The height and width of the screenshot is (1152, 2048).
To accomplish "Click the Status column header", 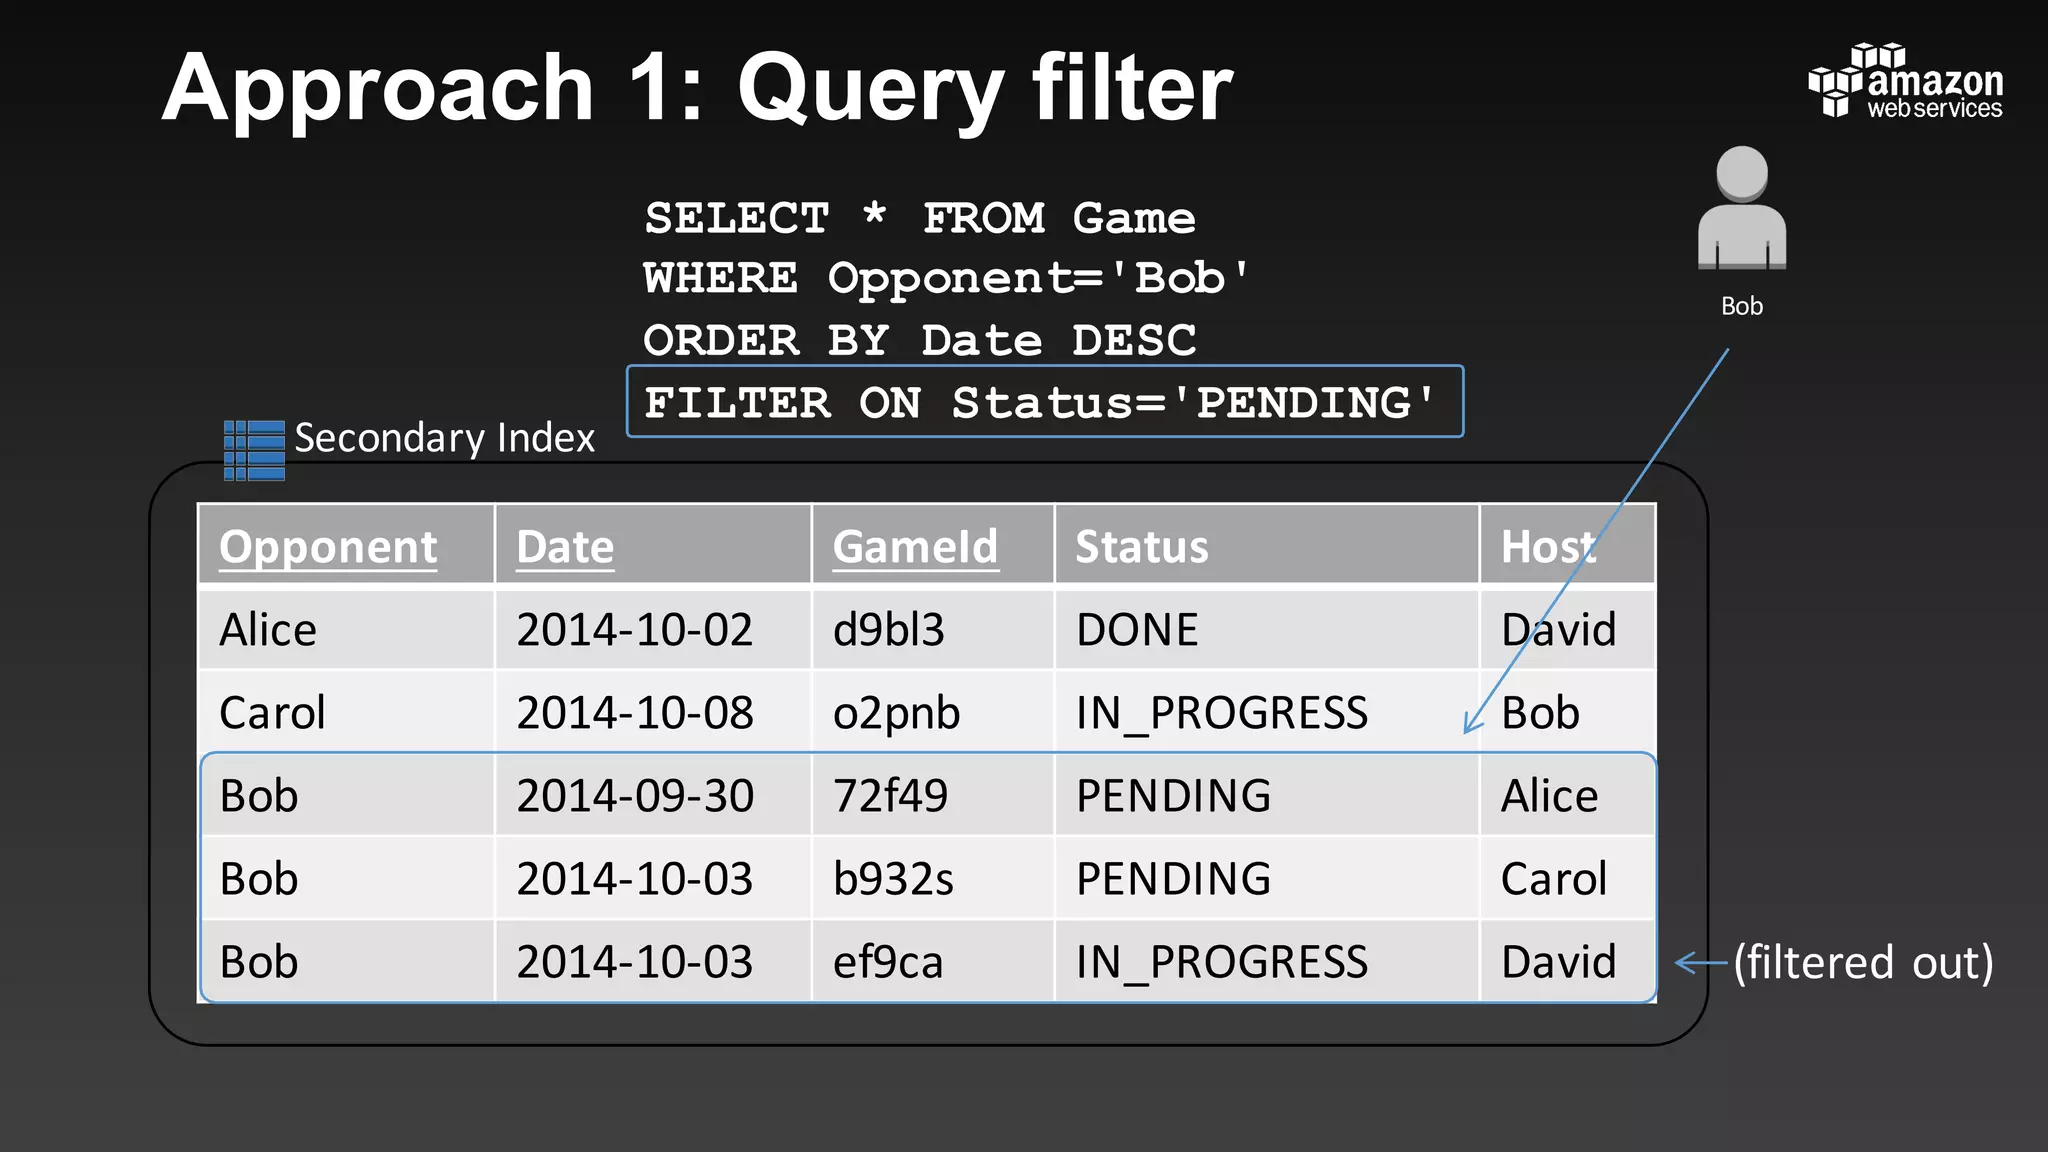I will 1141,547.
